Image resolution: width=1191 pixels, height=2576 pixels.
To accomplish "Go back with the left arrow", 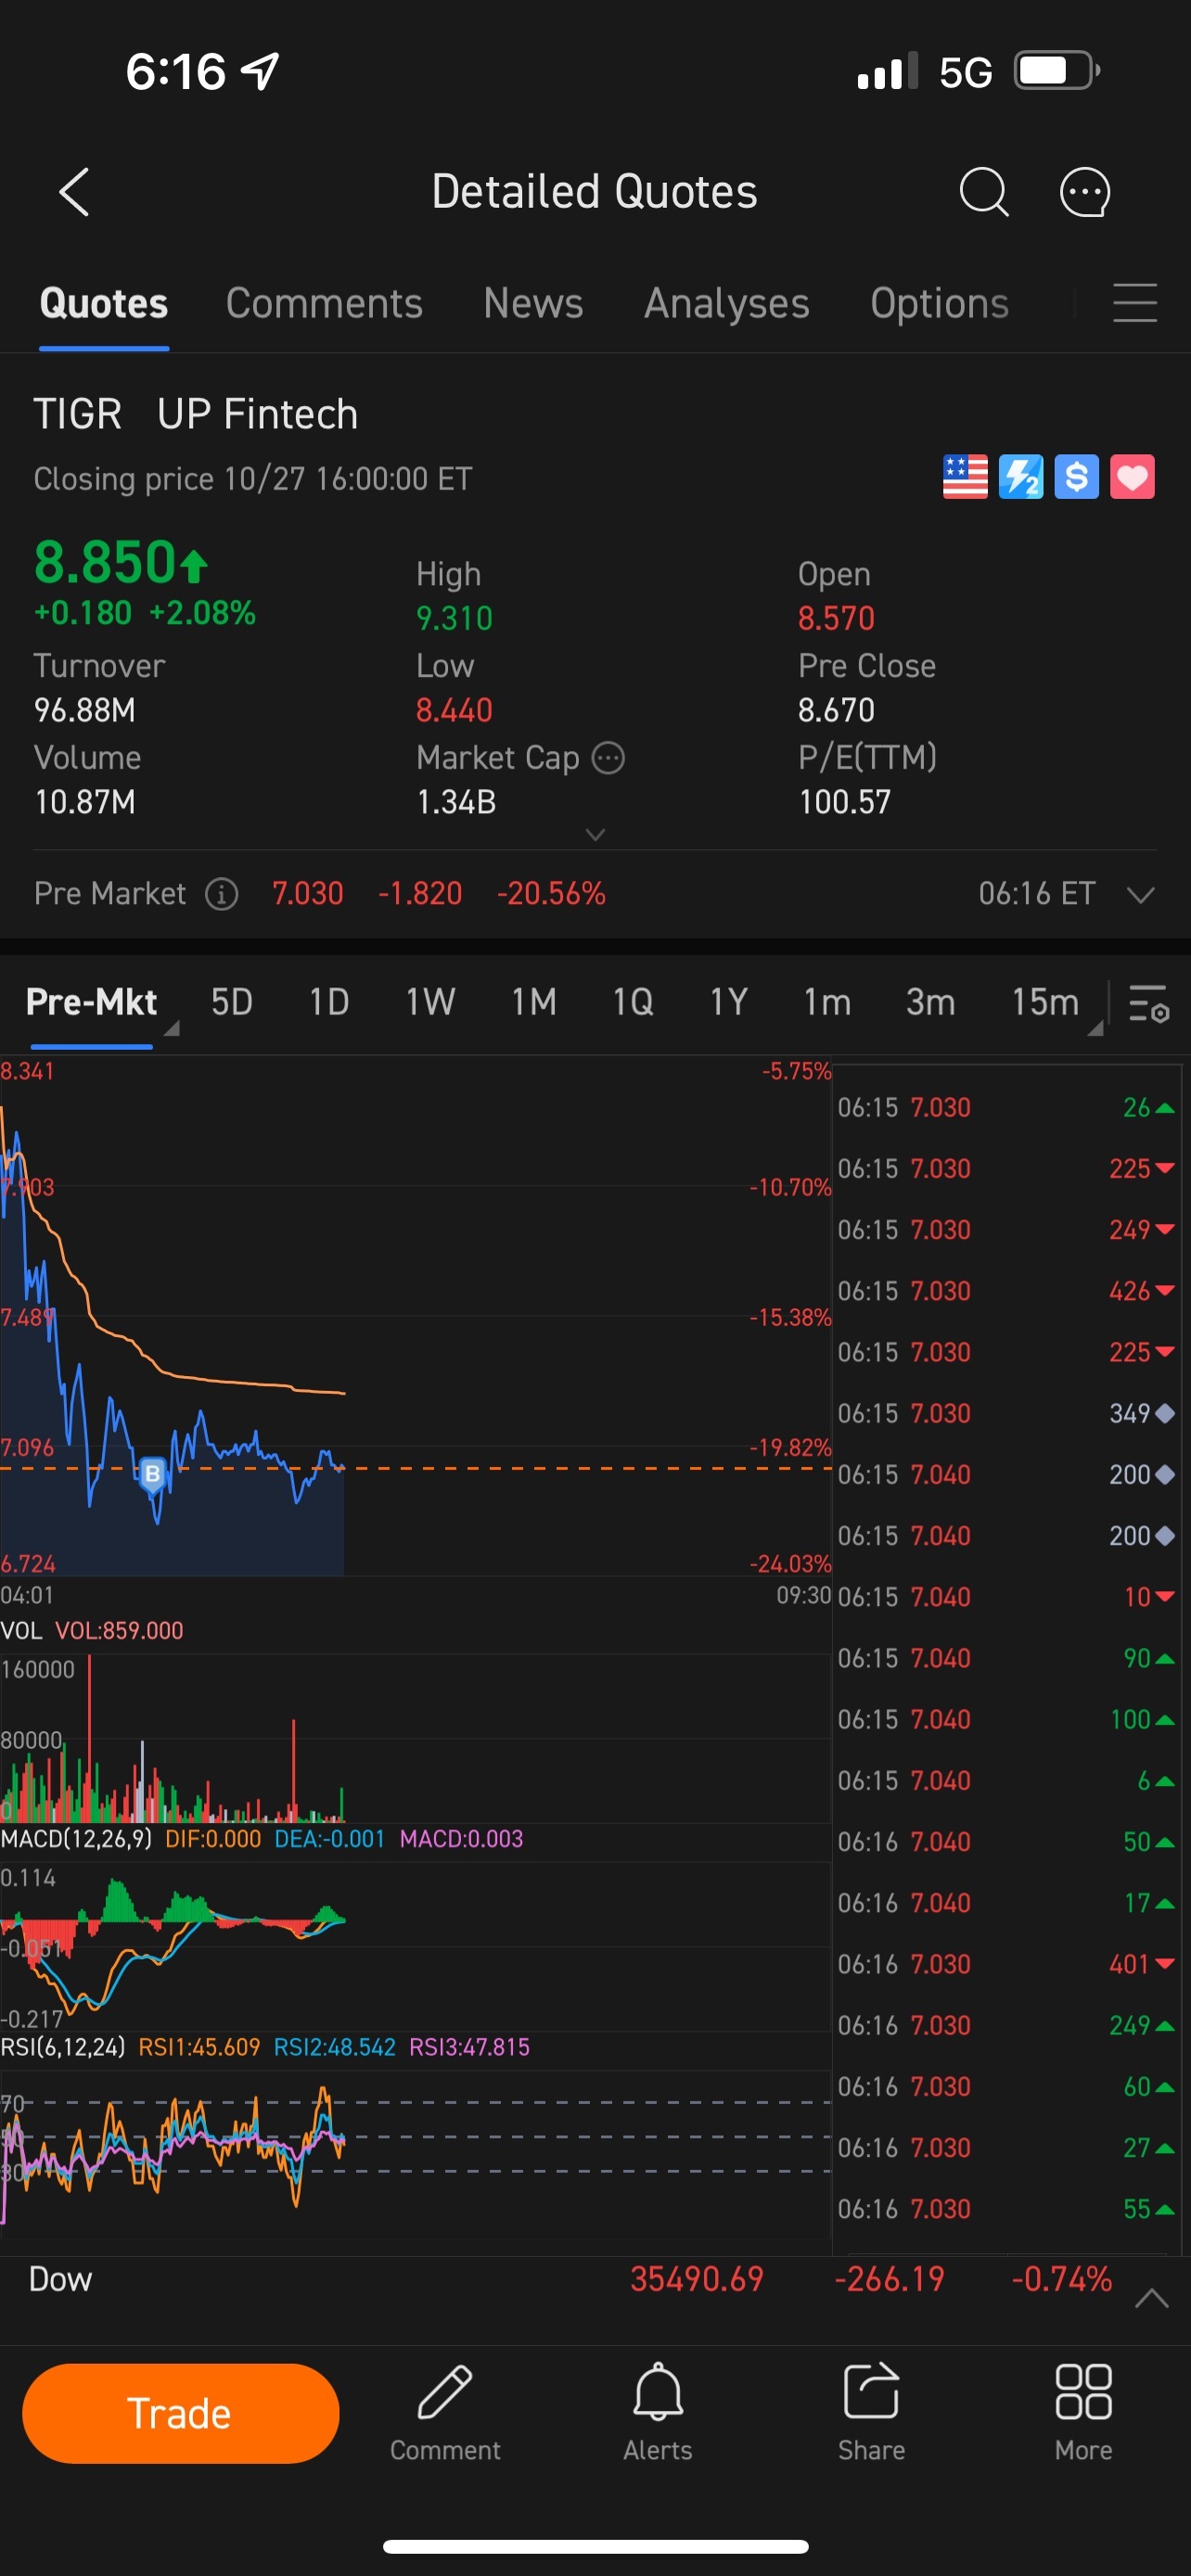I will (75, 191).
